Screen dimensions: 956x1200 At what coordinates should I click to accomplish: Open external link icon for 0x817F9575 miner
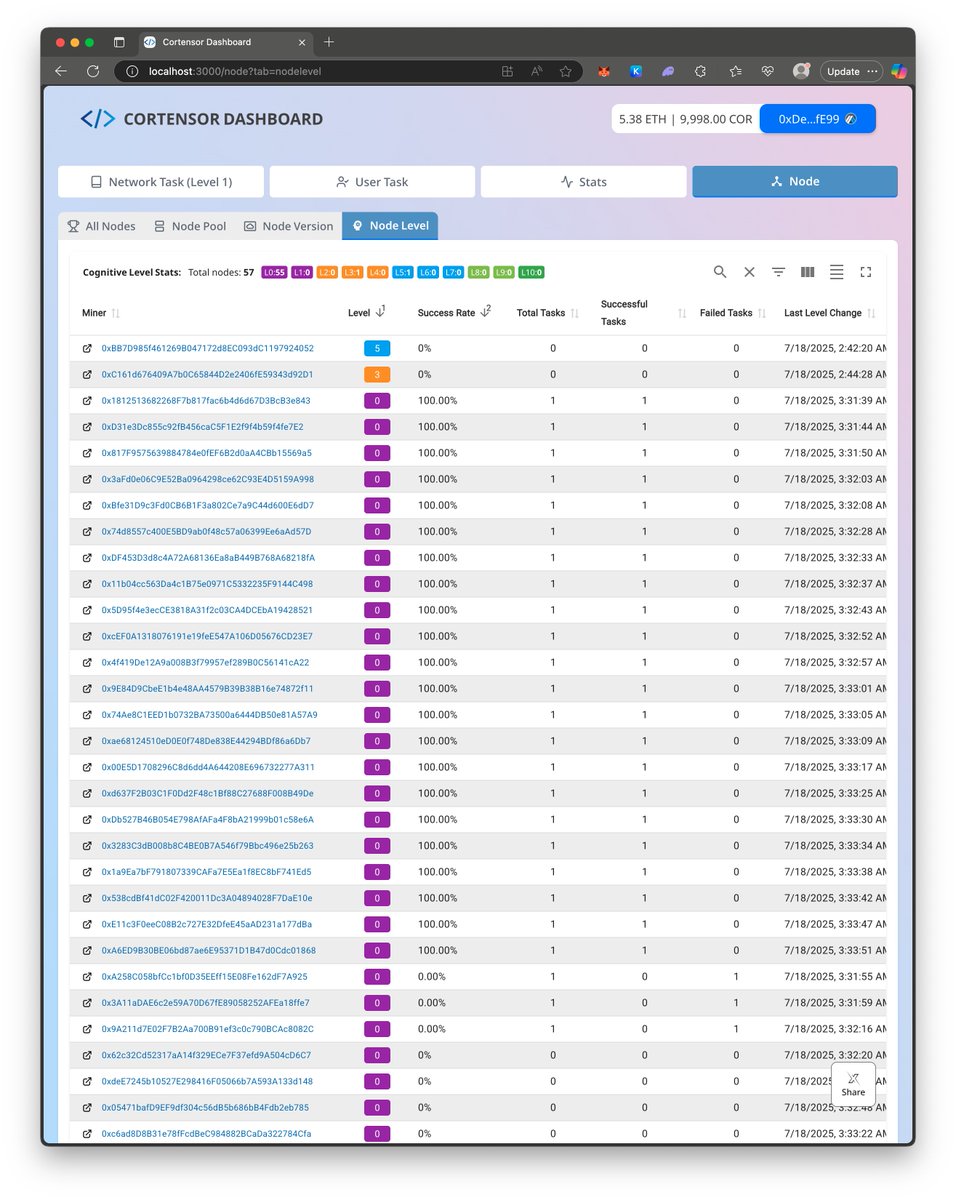point(87,453)
